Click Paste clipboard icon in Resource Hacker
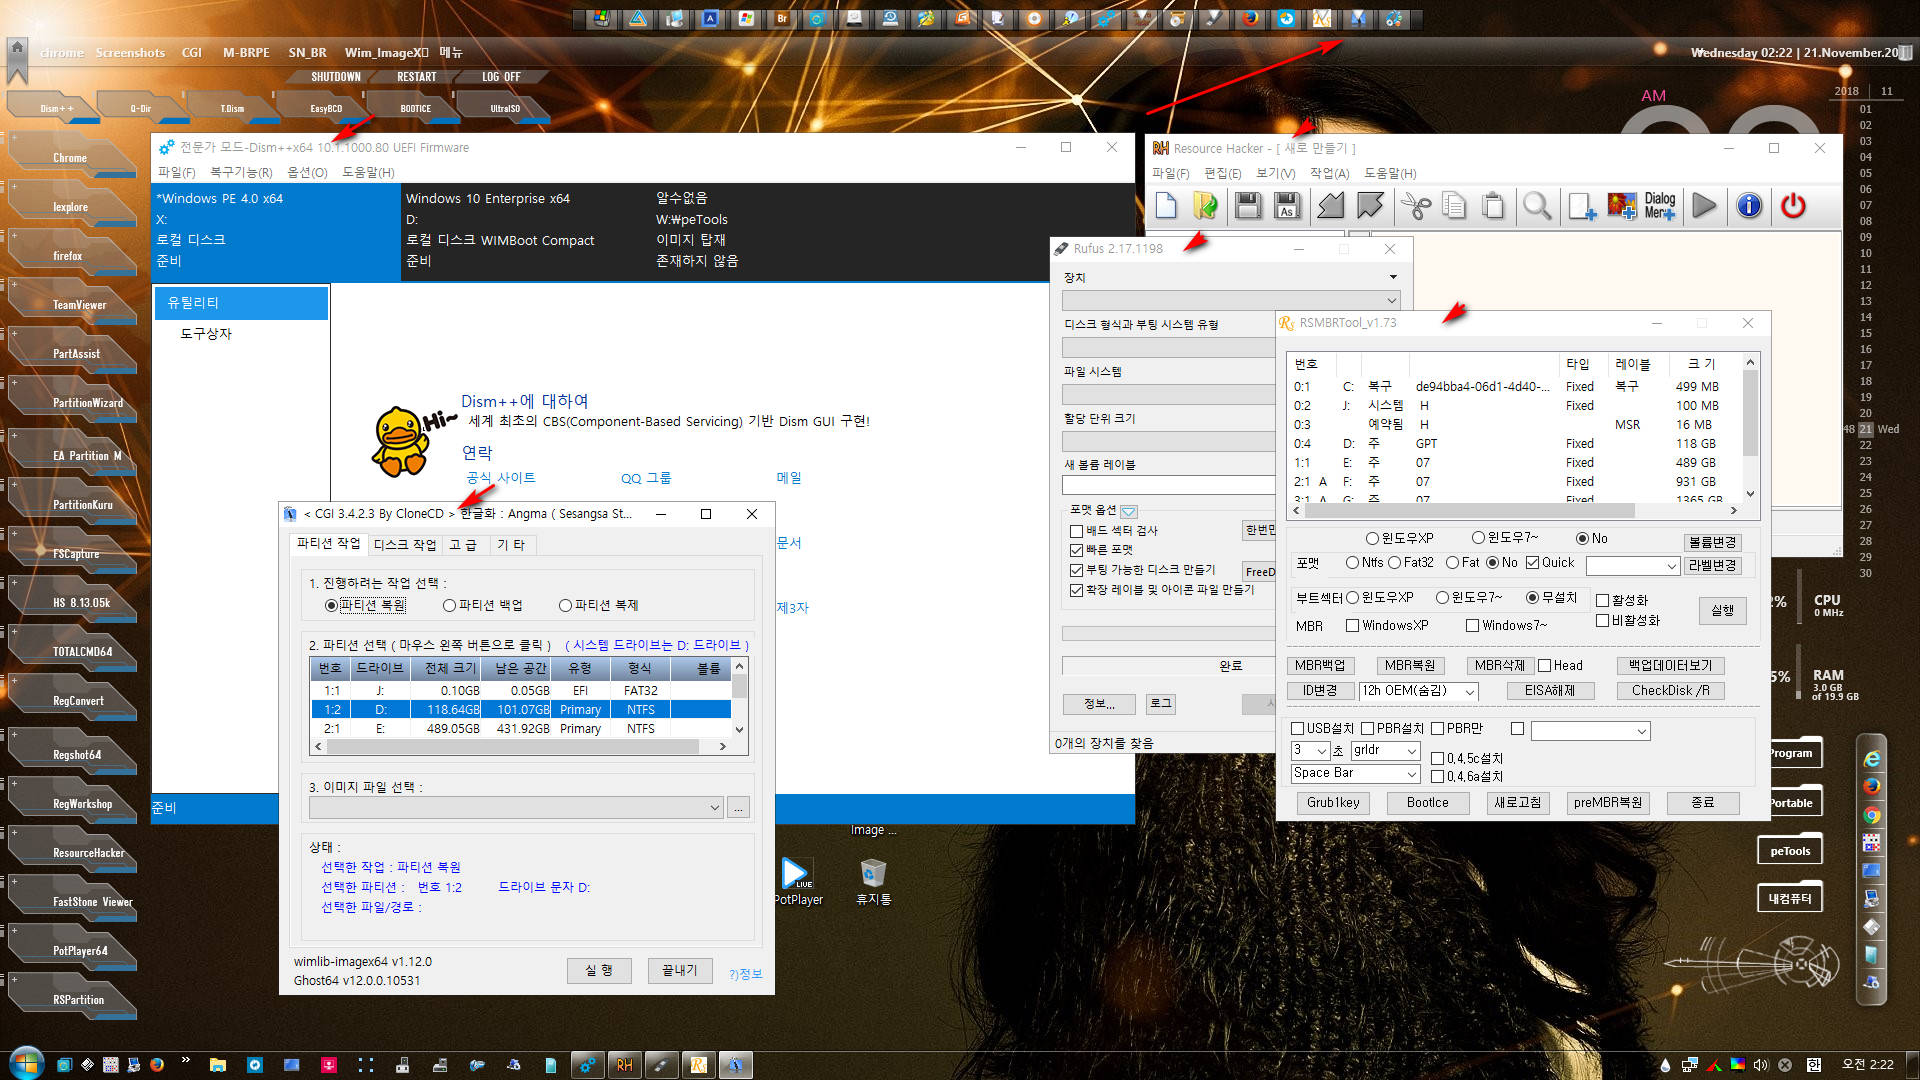This screenshot has width=1920, height=1080. 1493,206
